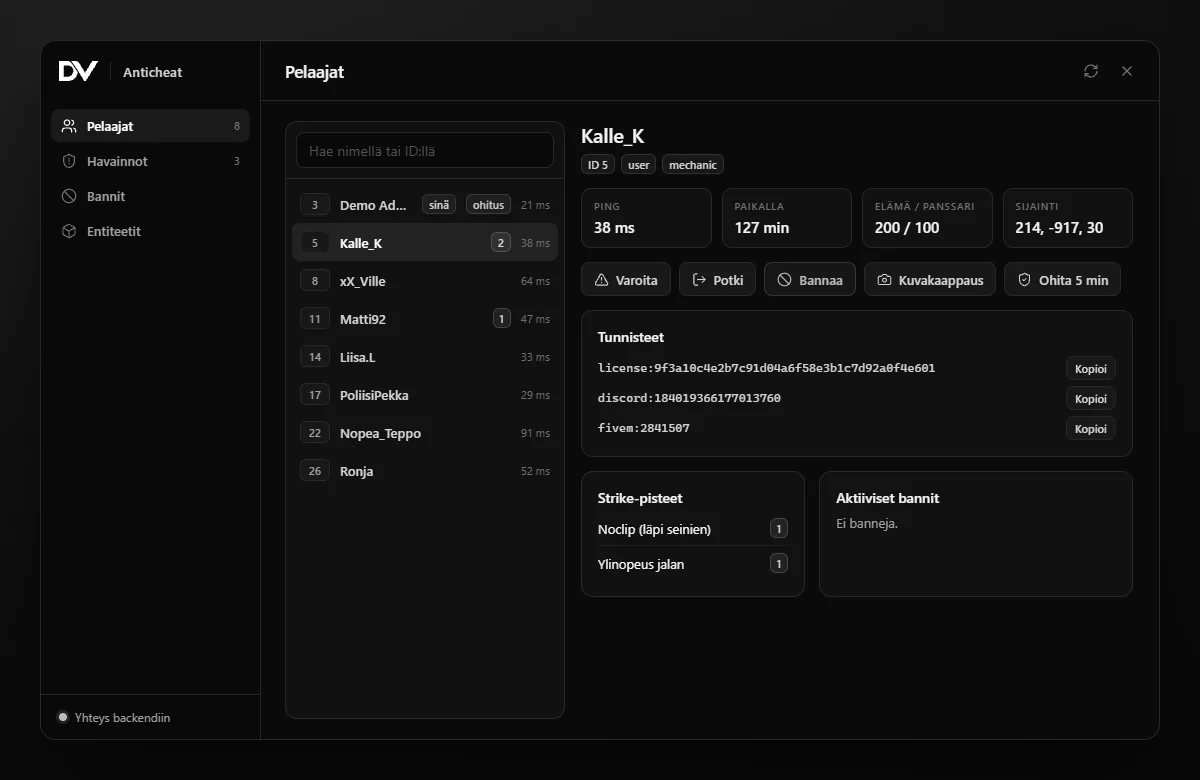
Task: Click the 'ID 5' tag
Action: click(598, 165)
